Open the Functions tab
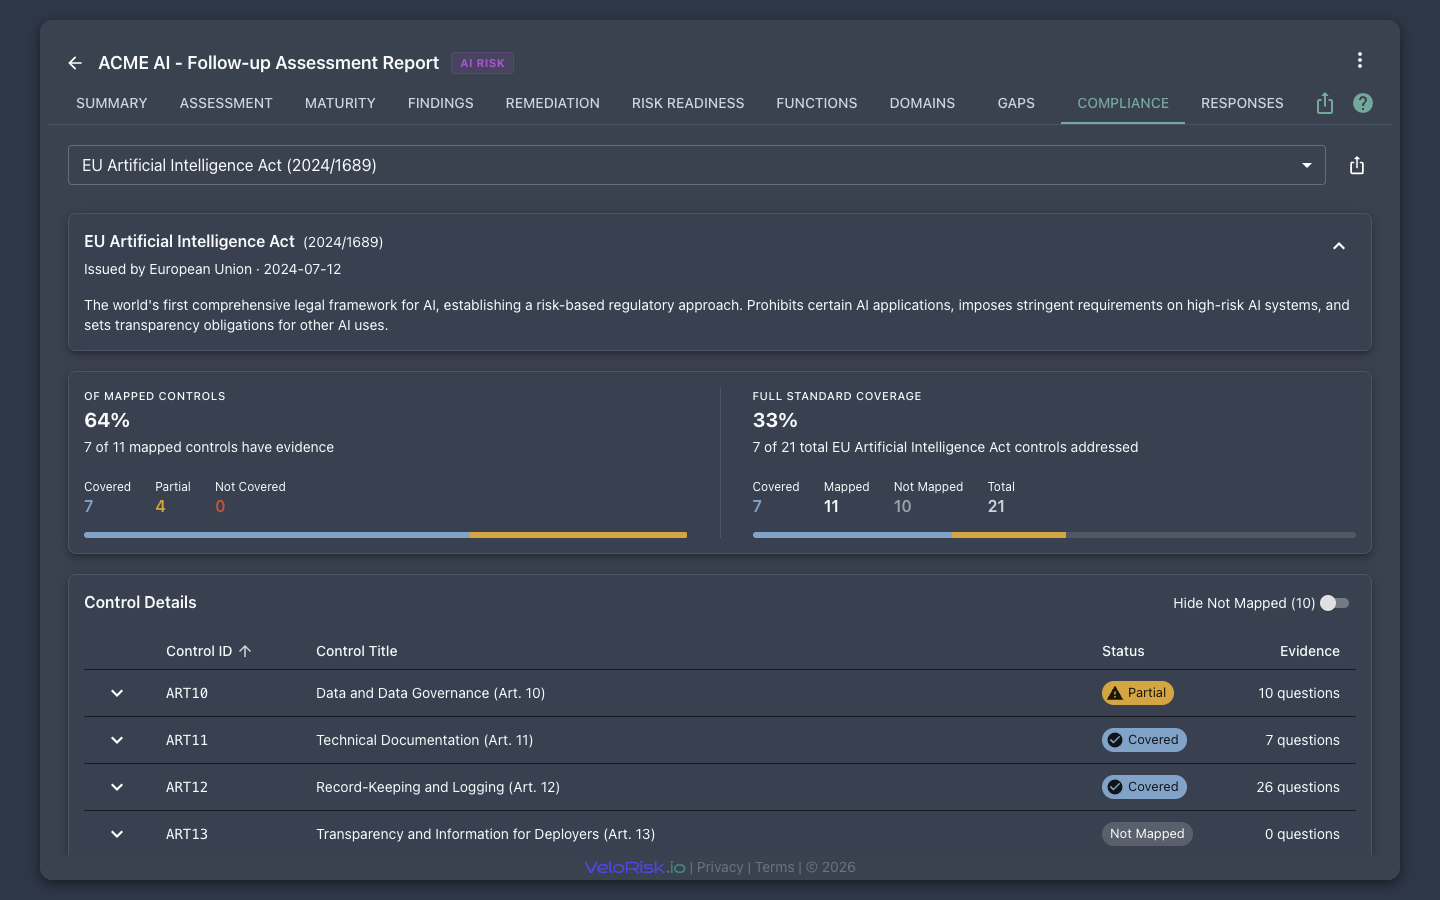The height and width of the screenshot is (900, 1440). pos(817,103)
